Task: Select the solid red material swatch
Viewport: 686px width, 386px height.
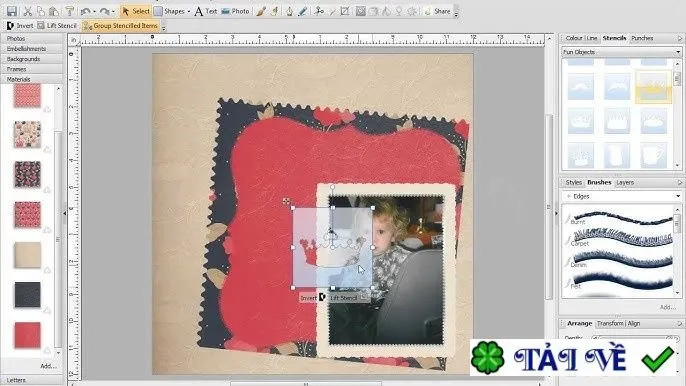Action: [x=27, y=335]
